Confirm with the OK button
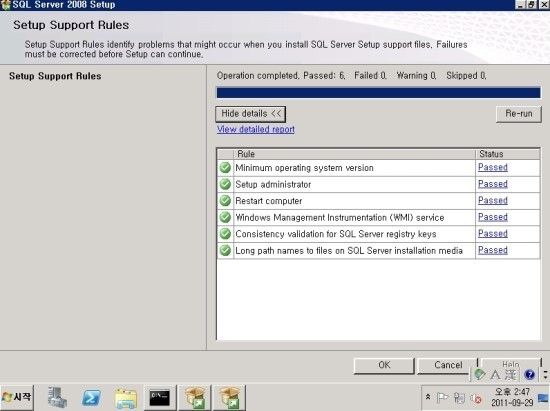 (384, 365)
